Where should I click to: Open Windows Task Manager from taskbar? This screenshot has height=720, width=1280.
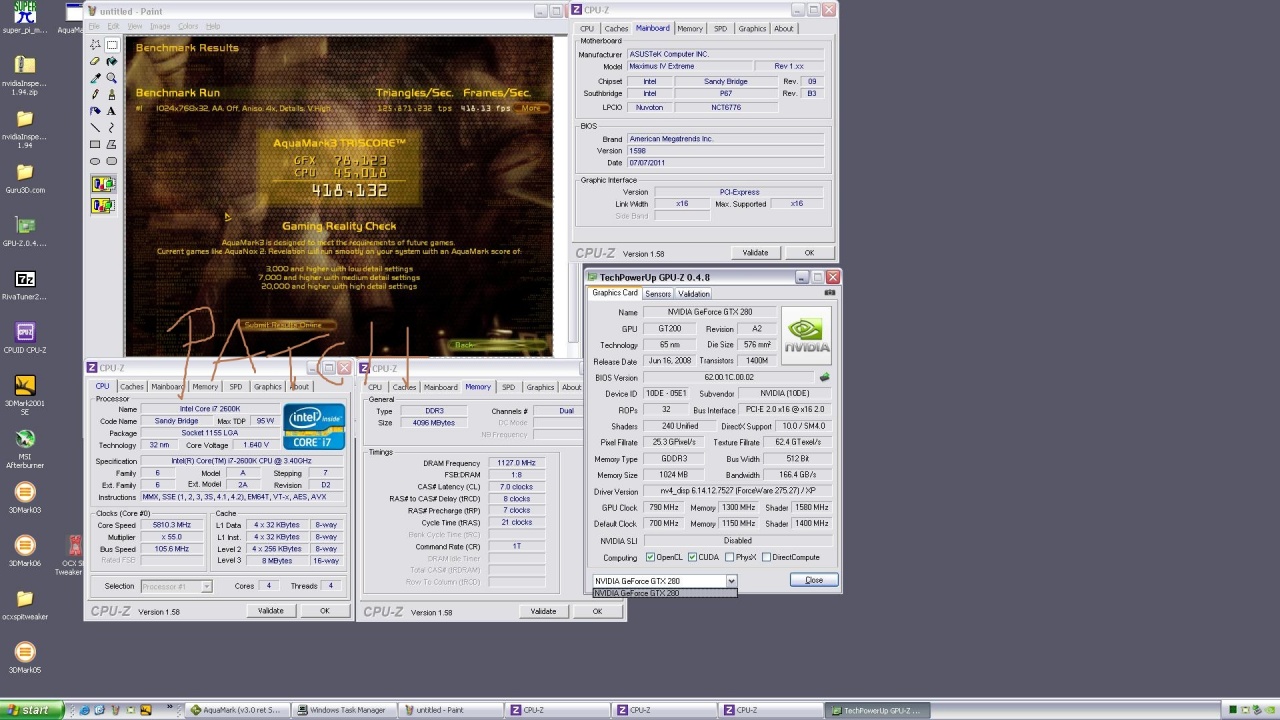[342, 710]
